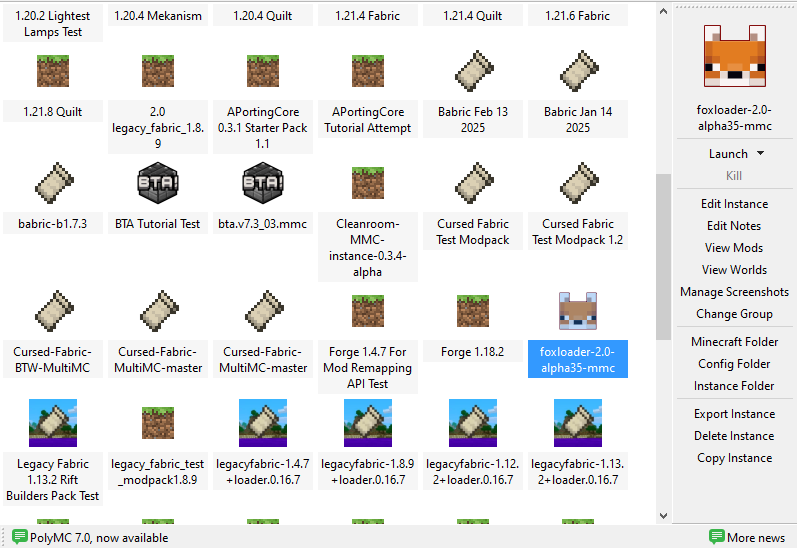Click the Edit Instance button
The height and width of the screenshot is (548, 797).
point(734,204)
